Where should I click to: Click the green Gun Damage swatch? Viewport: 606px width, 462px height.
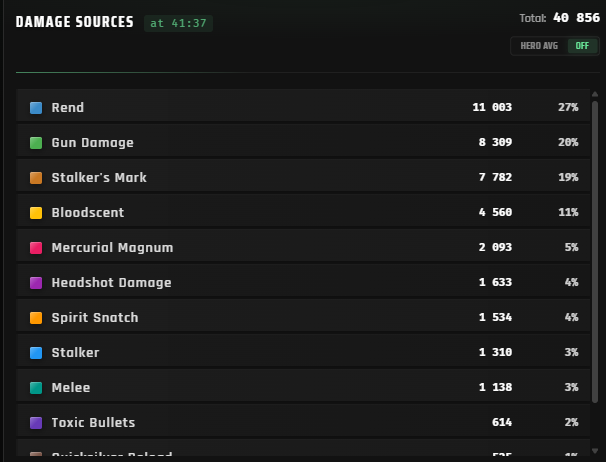pyautogui.click(x=36, y=143)
